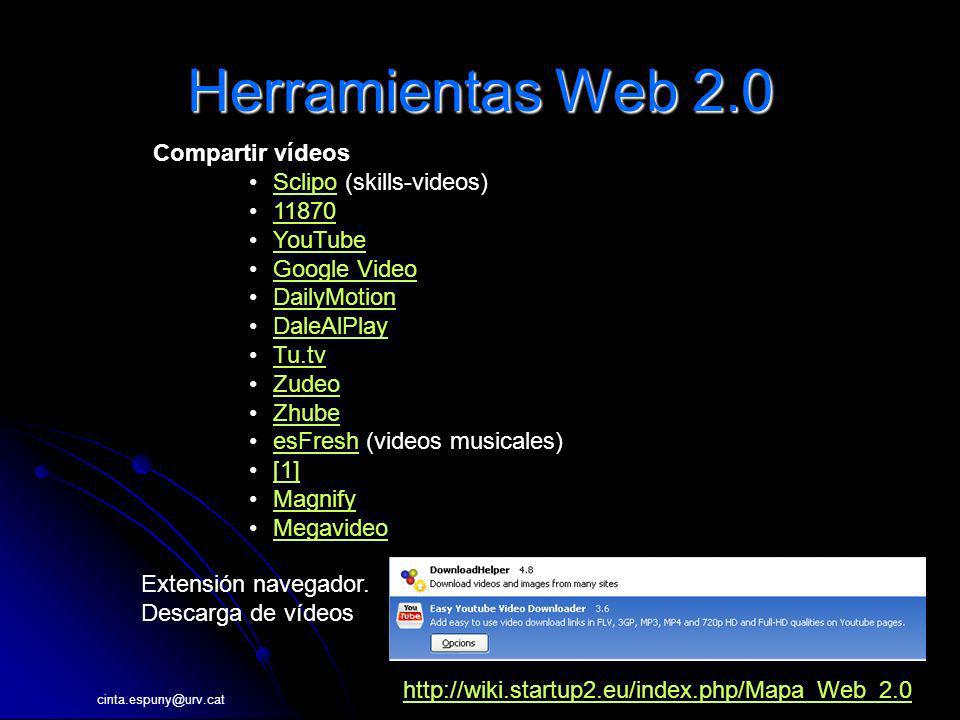960x720 pixels.
Task: Click the Herramientas Web 2.0 title
Action: coord(481,92)
